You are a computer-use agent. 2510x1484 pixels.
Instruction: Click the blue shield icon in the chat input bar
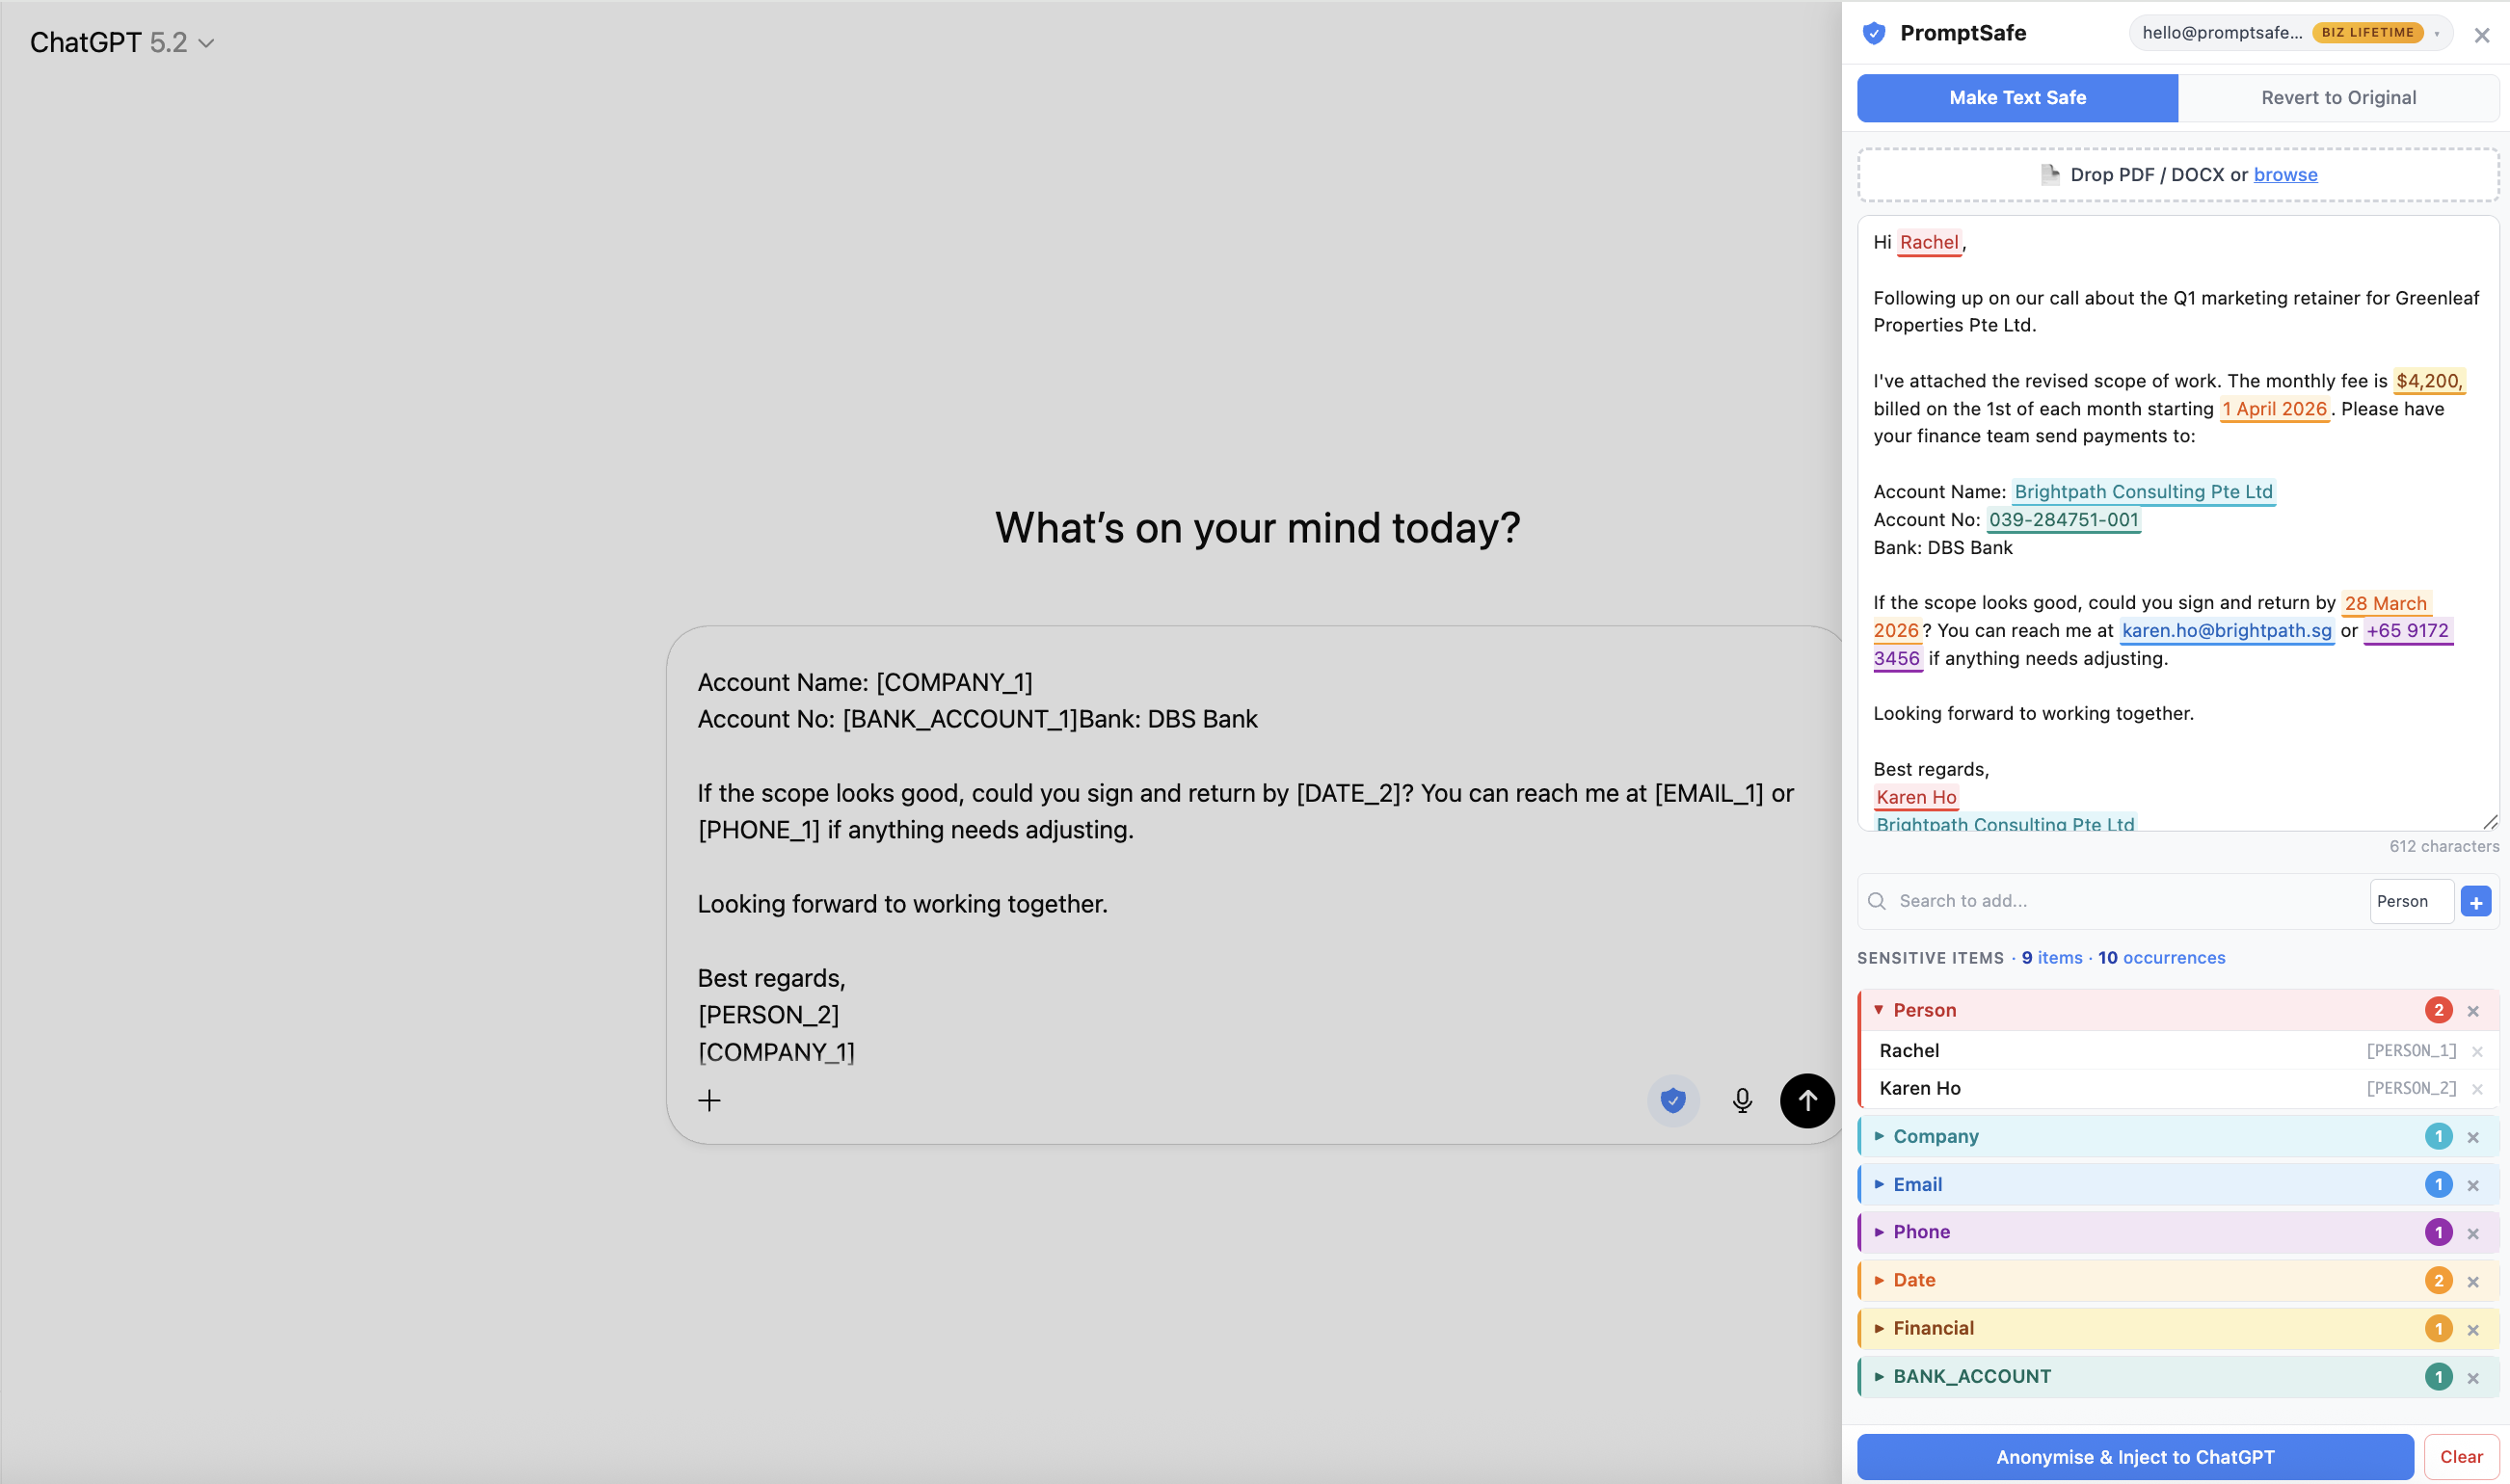(x=1673, y=1100)
